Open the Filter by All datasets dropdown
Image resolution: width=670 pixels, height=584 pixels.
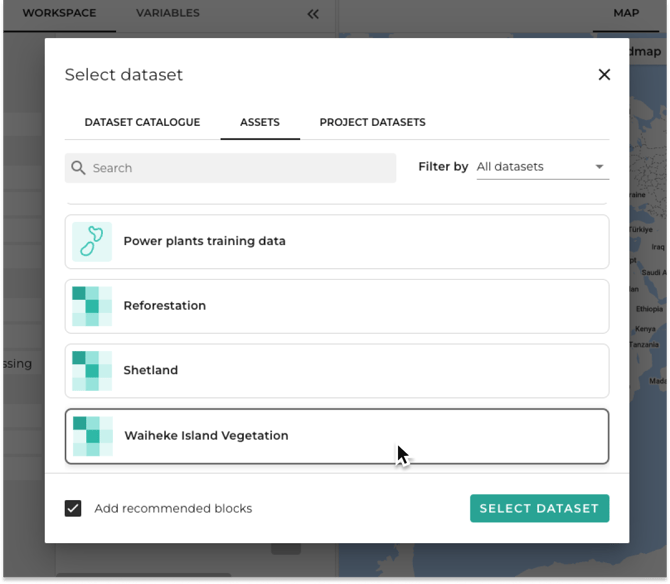pos(543,167)
